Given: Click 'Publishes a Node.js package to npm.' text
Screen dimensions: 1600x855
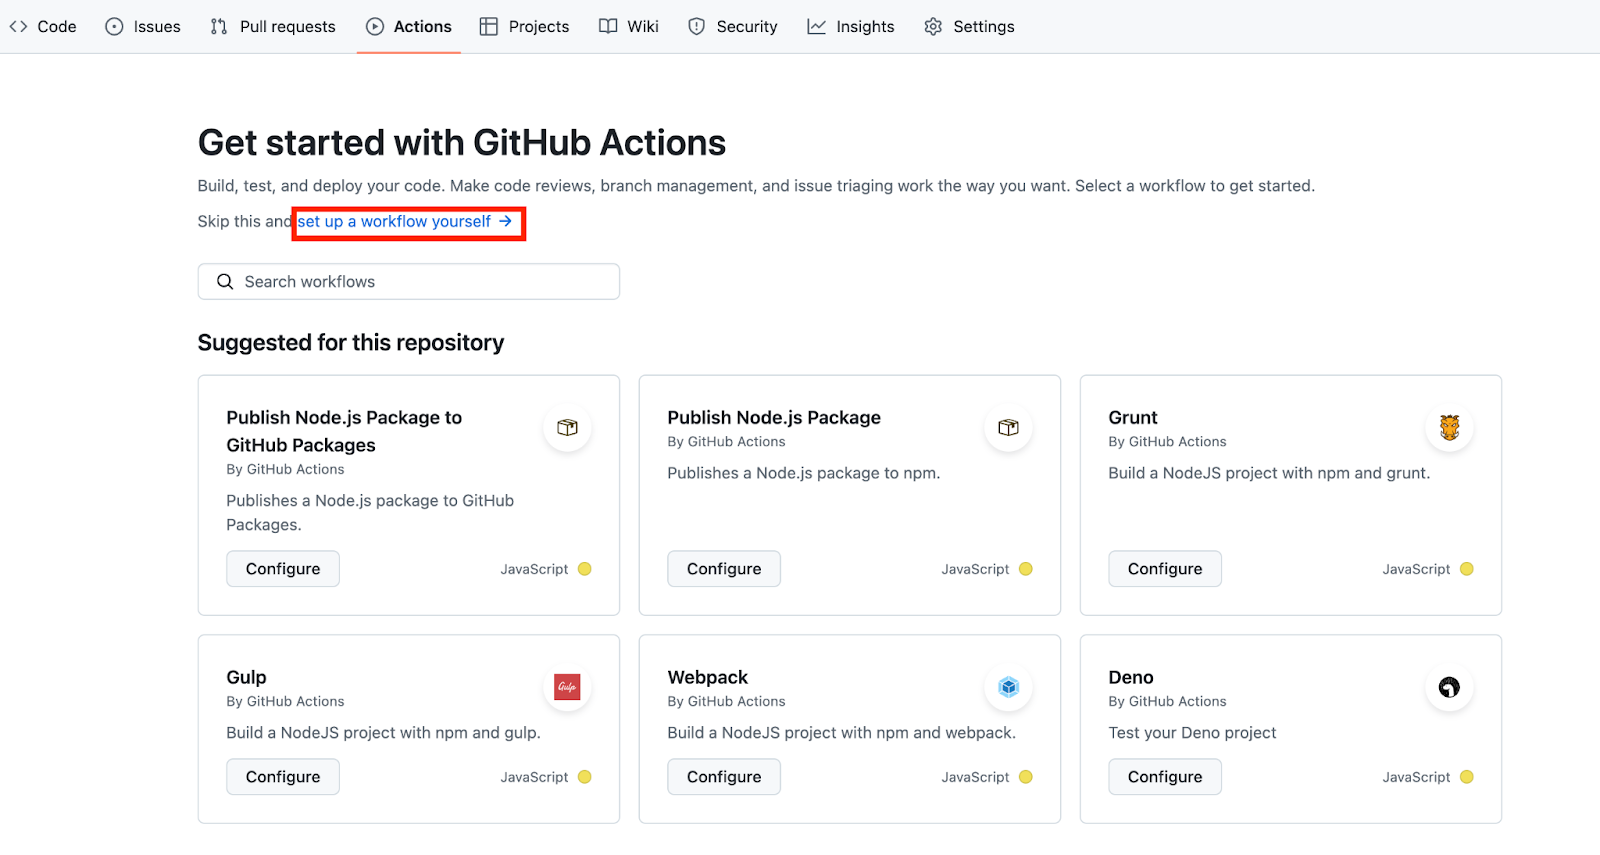Looking at the screenshot, I should 804,473.
